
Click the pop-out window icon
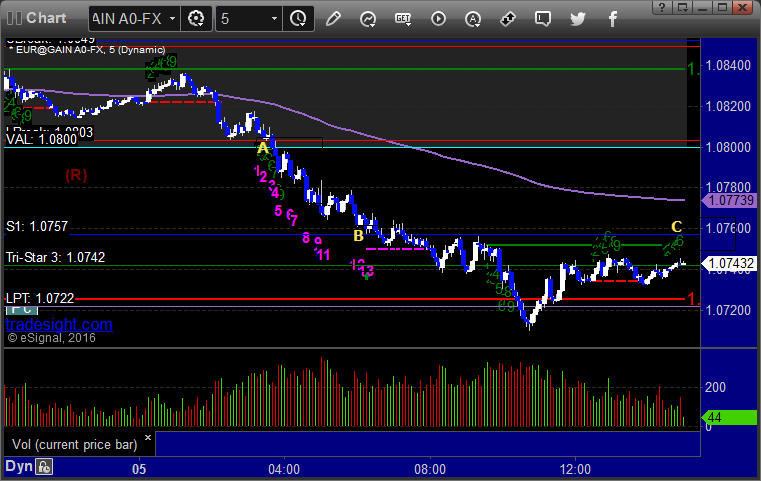tap(682, 7)
